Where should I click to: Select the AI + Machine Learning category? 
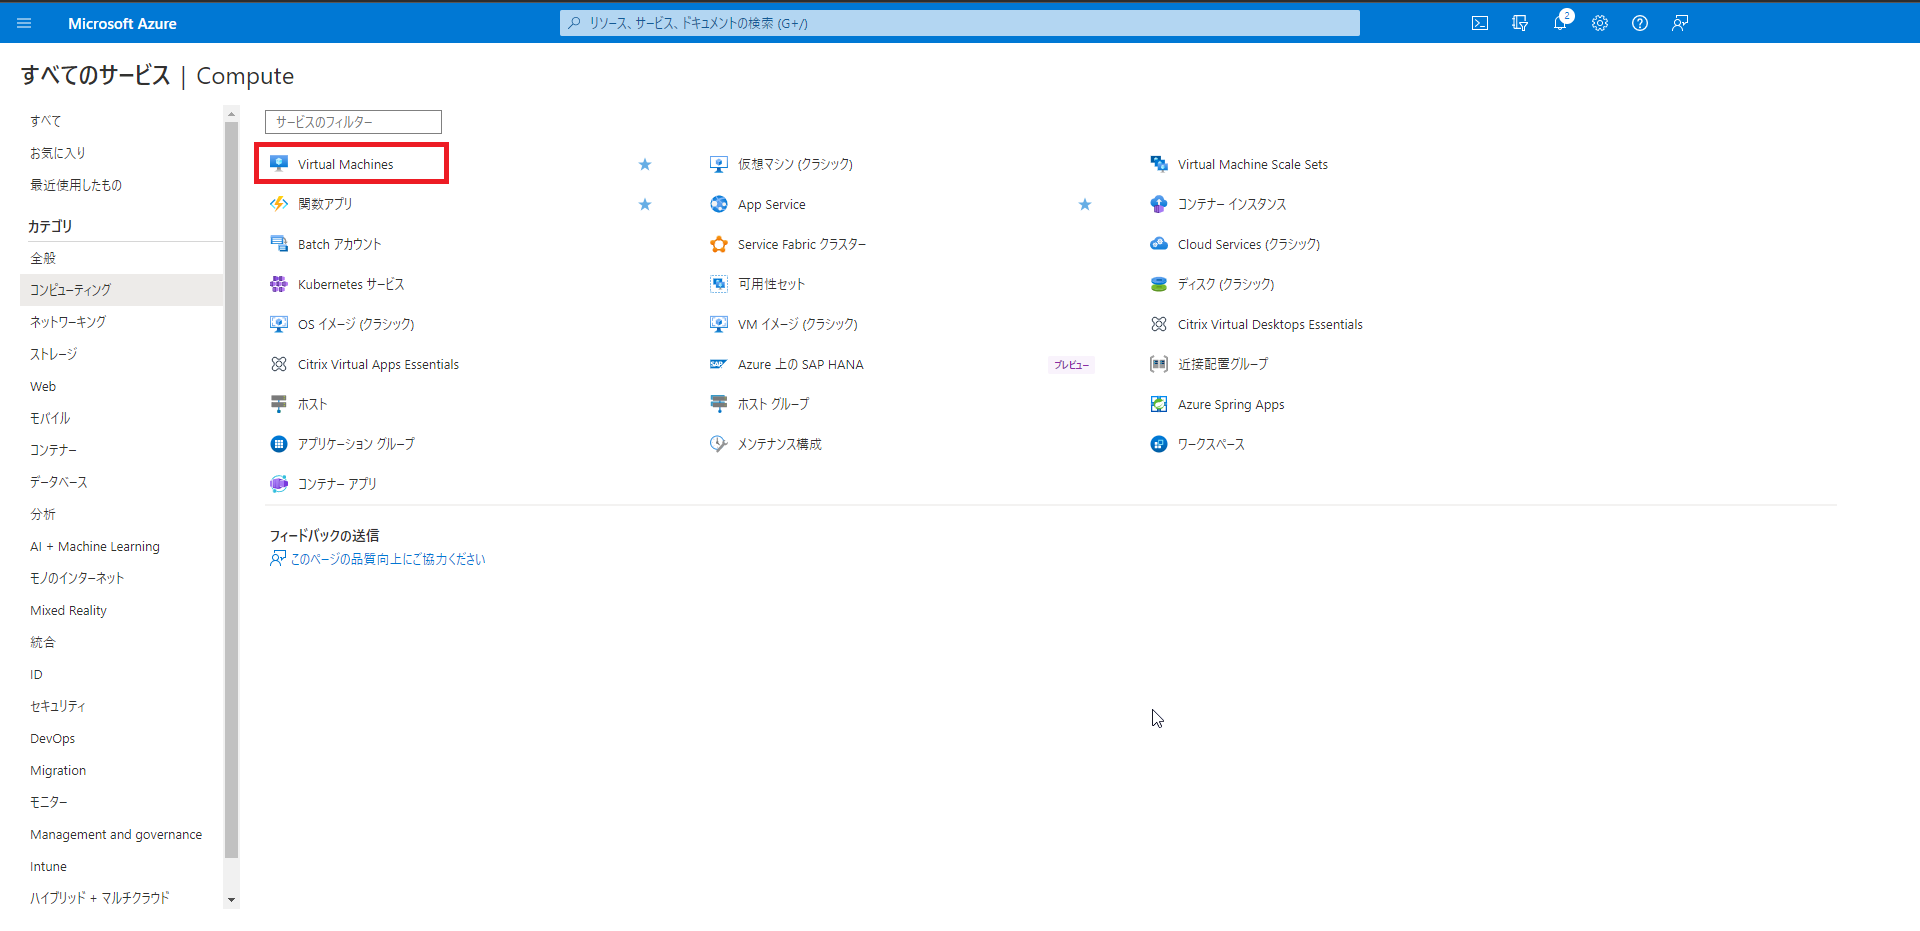pos(95,546)
